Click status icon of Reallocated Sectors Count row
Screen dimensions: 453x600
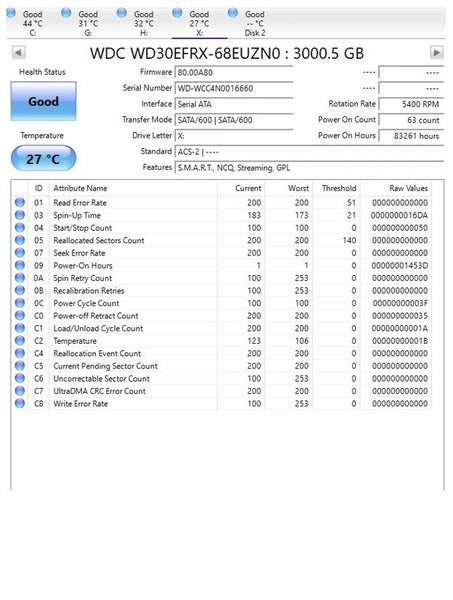(20, 240)
